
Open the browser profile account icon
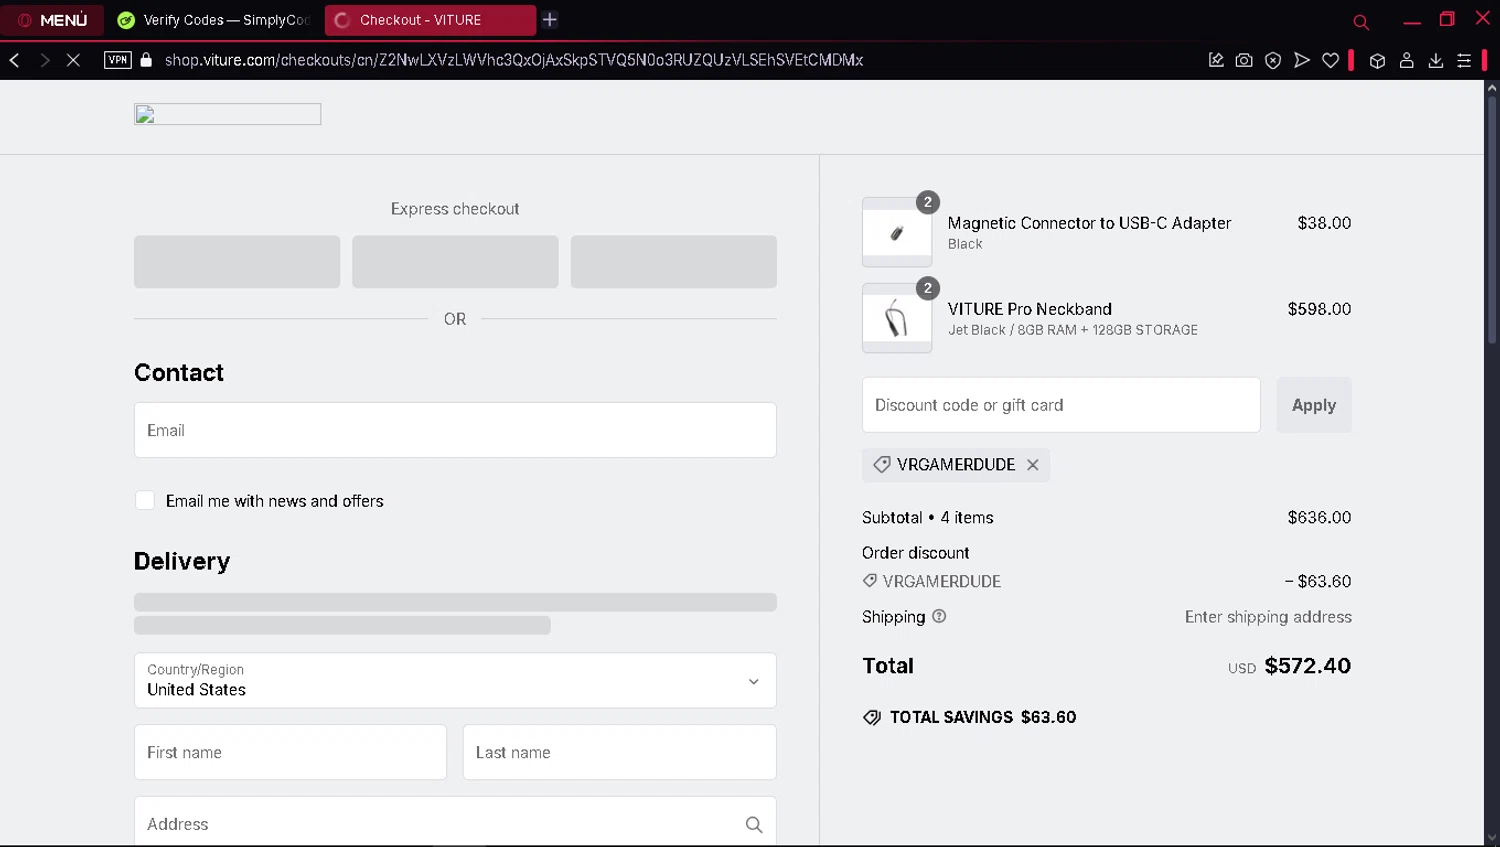coord(1406,60)
